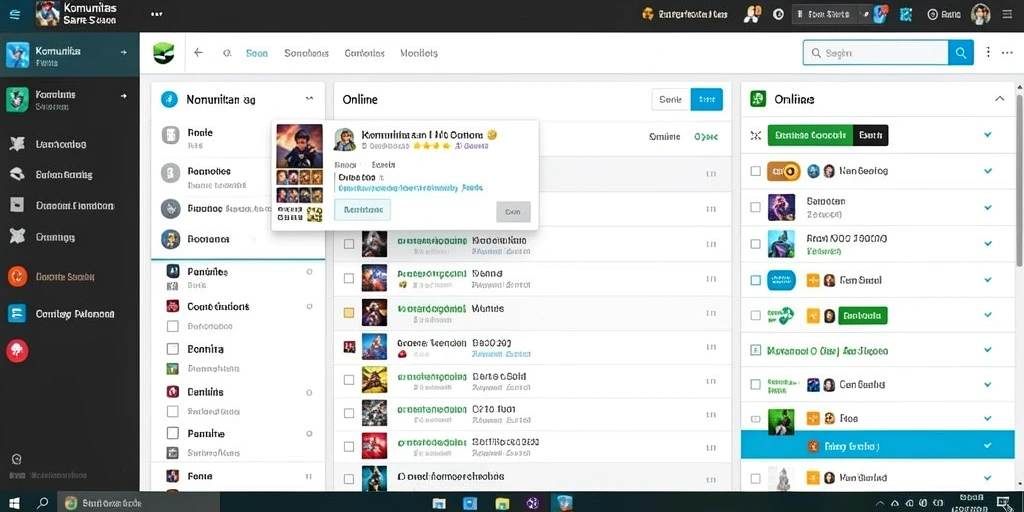Expand arrow next to green-avatar sidebar entry
This screenshot has height=512, width=1024.
click(x=124, y=96)
